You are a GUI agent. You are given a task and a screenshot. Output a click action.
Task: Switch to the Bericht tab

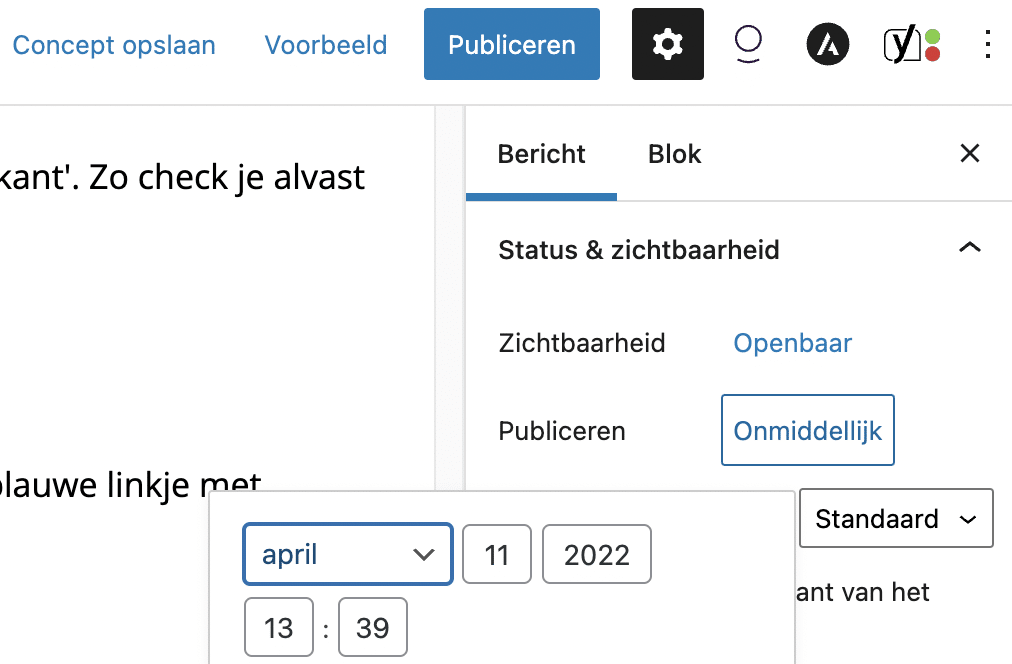click(x=541, y=154)
